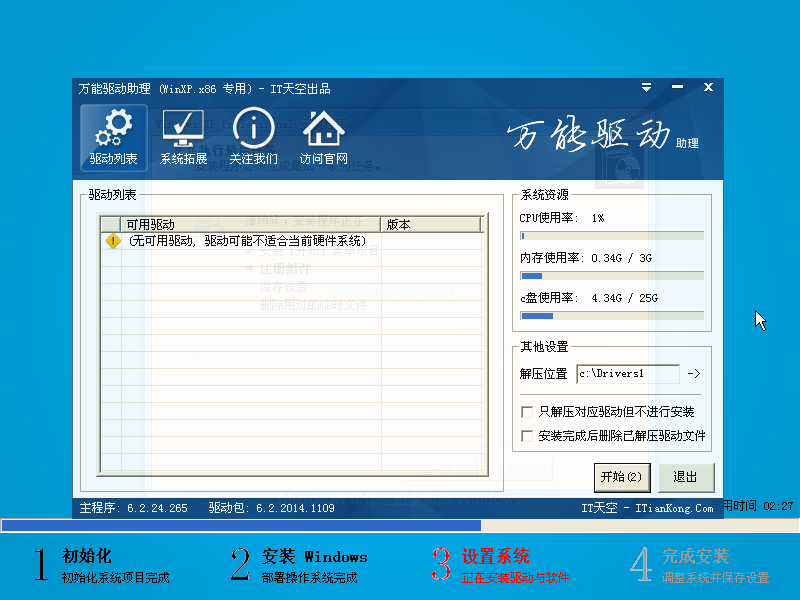Image resolution: width=800 pixels, height=600 pixels.
Task: Click the 开始(2) start button
Action: 622,477
